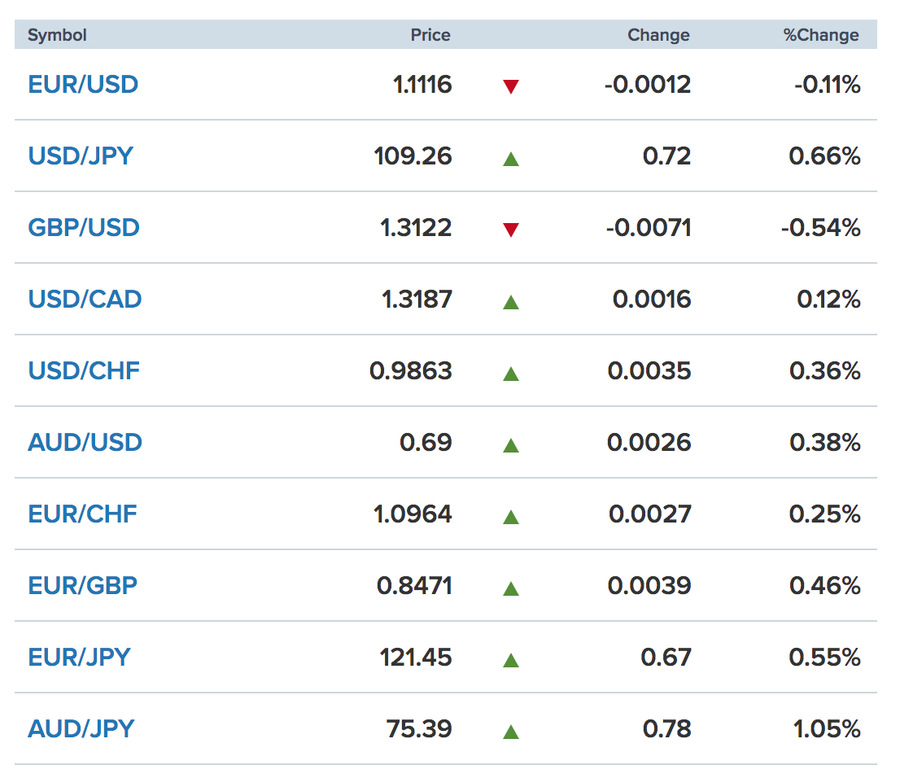Image resolution: width=900 pixels, height=783 pixels.
Task: Click the green up arrow for USD/JPY
Action: pyautogui.click(x=511, y=158)
